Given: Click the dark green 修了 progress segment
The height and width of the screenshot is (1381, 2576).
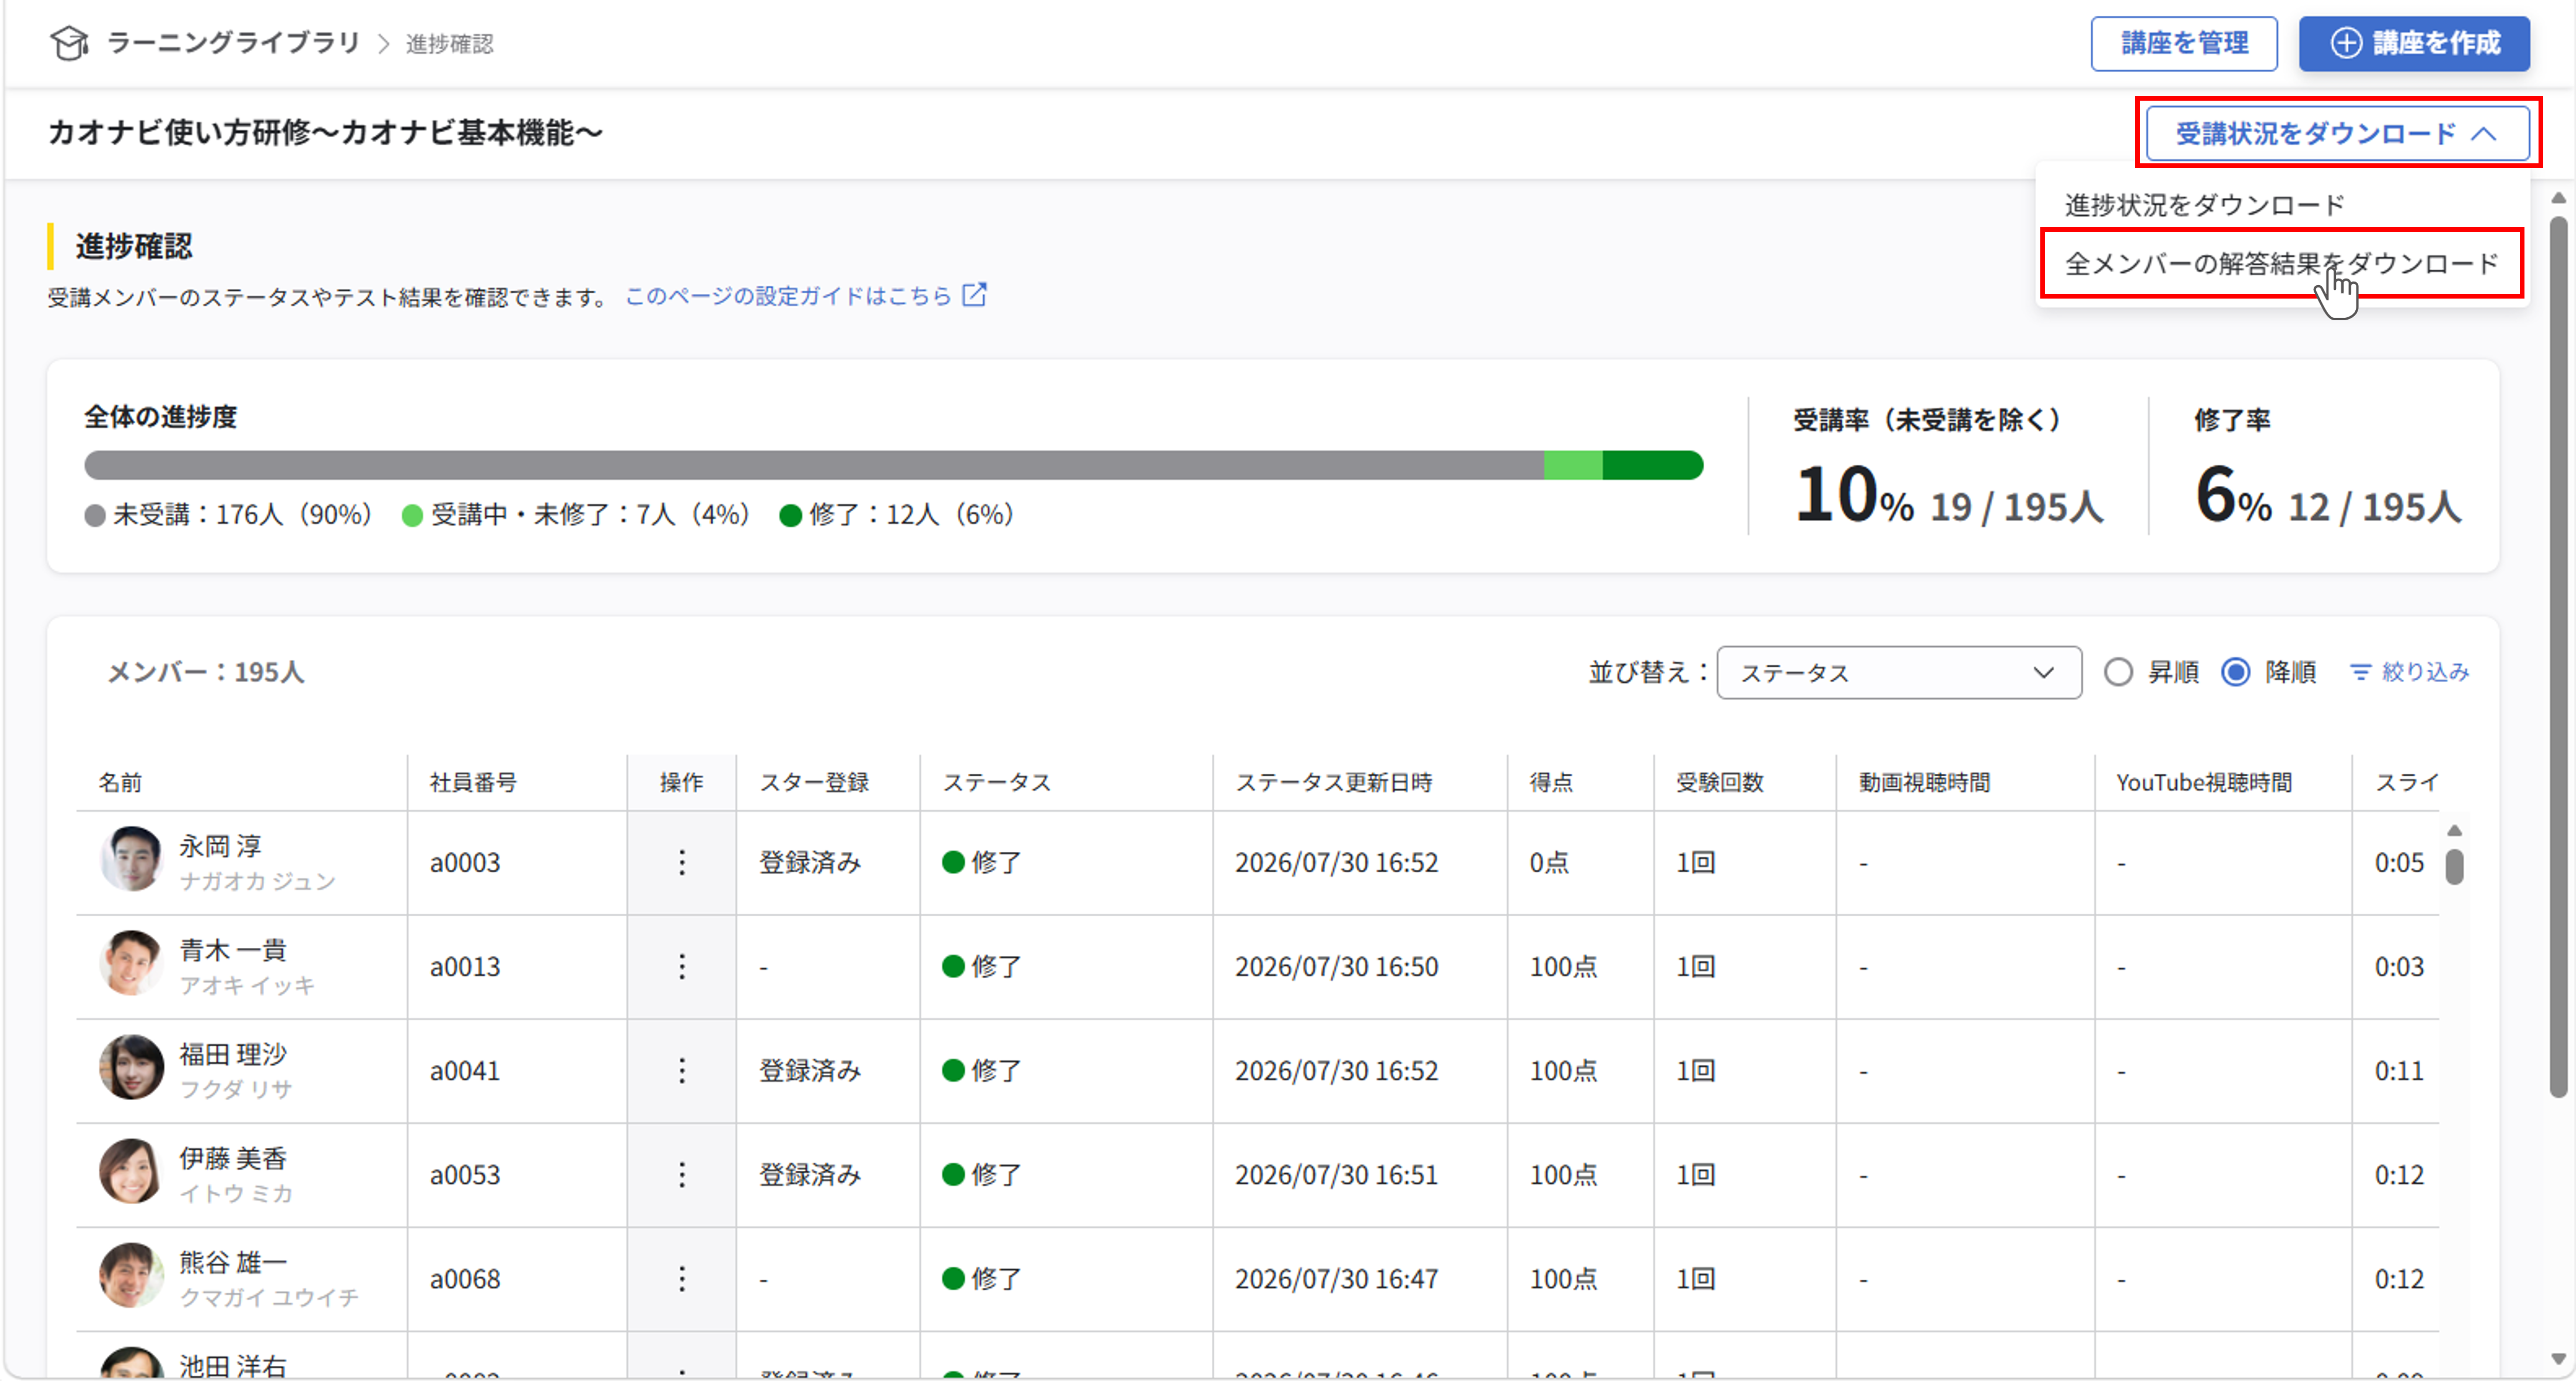Looking at the screenshot, I should [x=1653, y=465].
